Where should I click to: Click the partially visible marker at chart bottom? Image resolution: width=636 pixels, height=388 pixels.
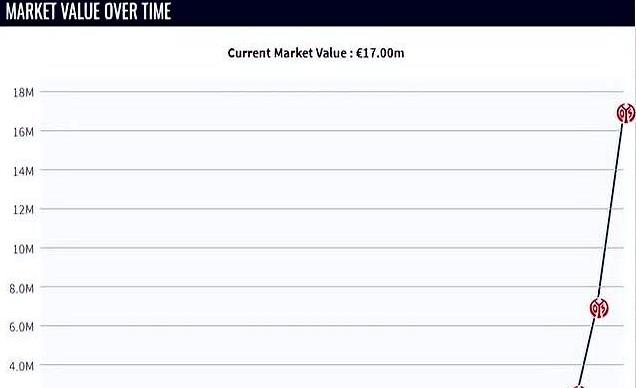(578, 386)
